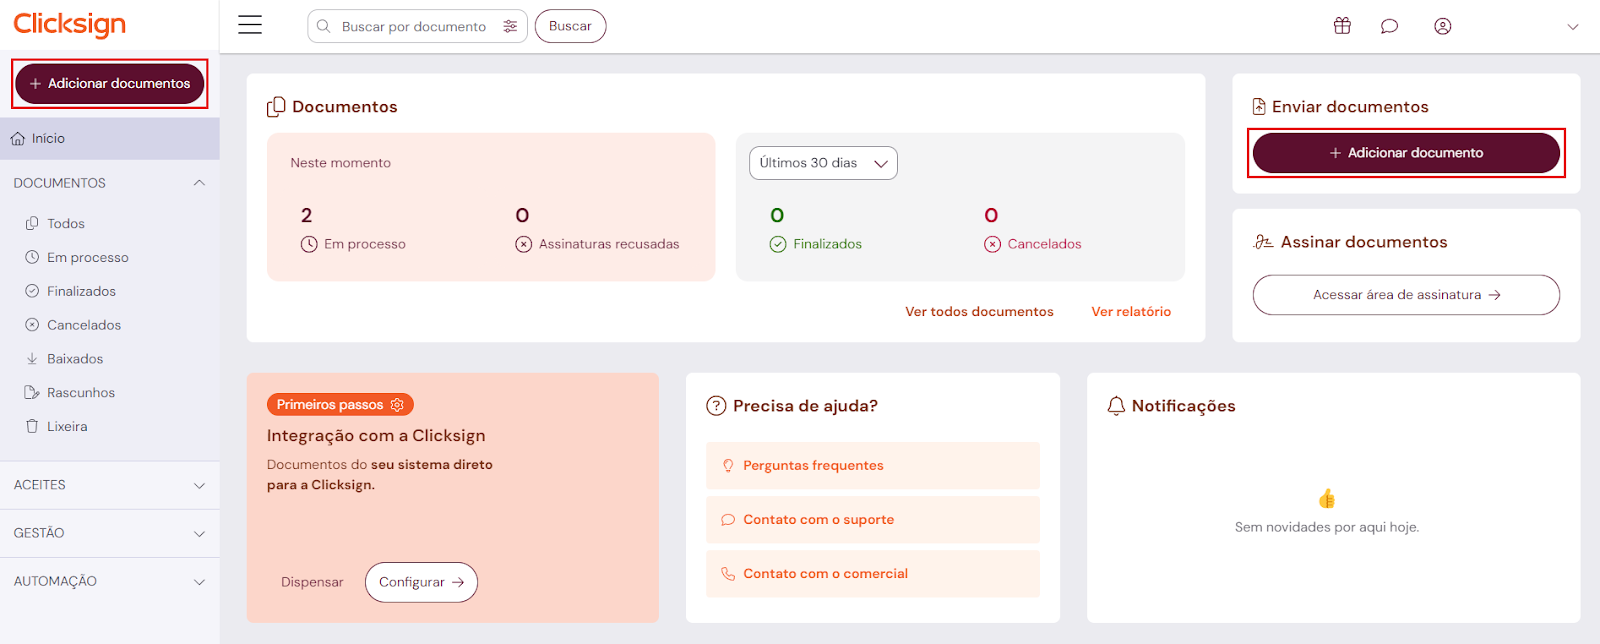Click Adicionar documentos sidebar button
This screenshot has height=644, width=1600.
tap(110, 84)
